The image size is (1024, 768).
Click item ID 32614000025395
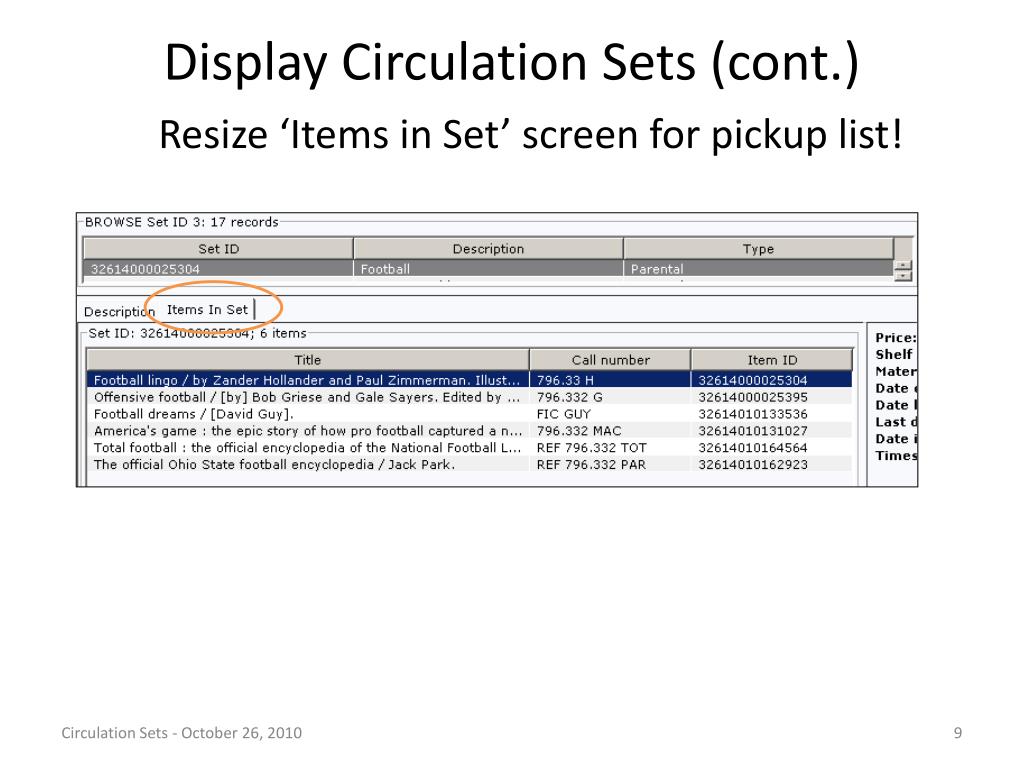(x=771, y=397)
